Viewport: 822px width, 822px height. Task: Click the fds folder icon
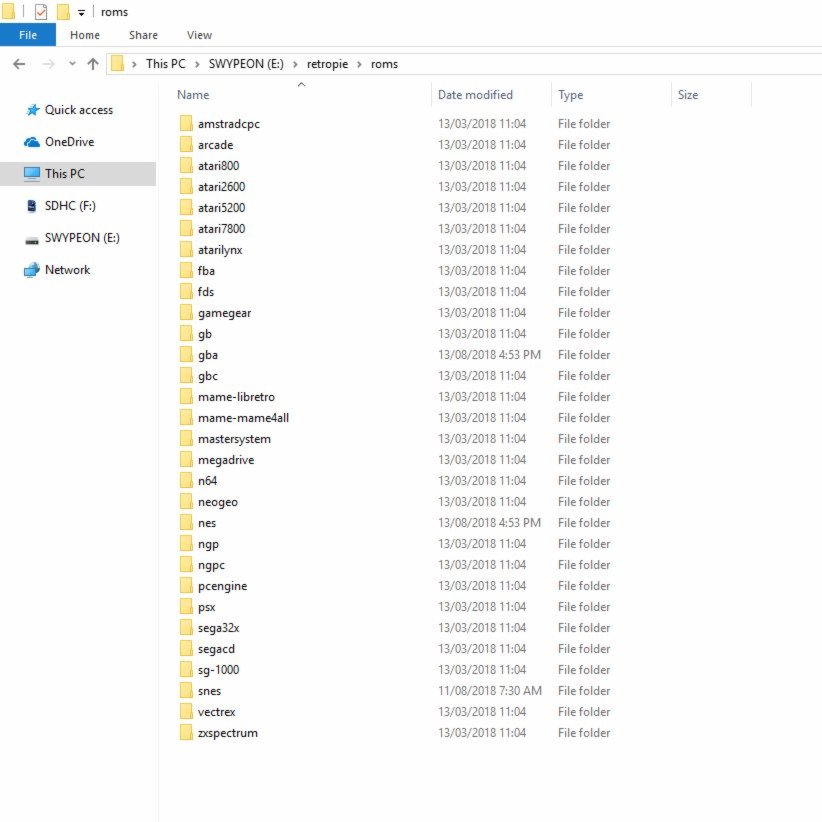(x=186, y=291)
